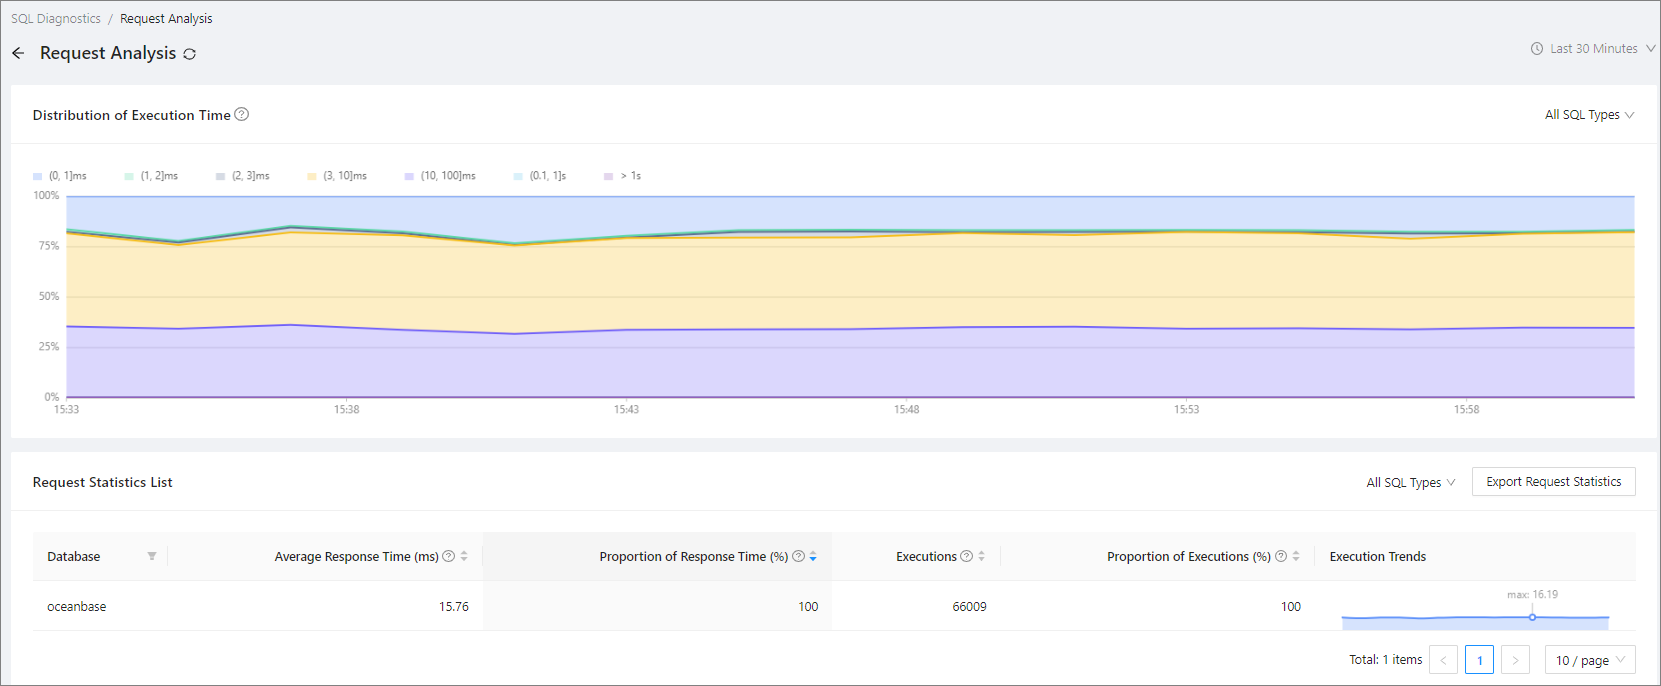
Task: Click the back arrow beside Request Analysis
Action: (x=18, y=53)
